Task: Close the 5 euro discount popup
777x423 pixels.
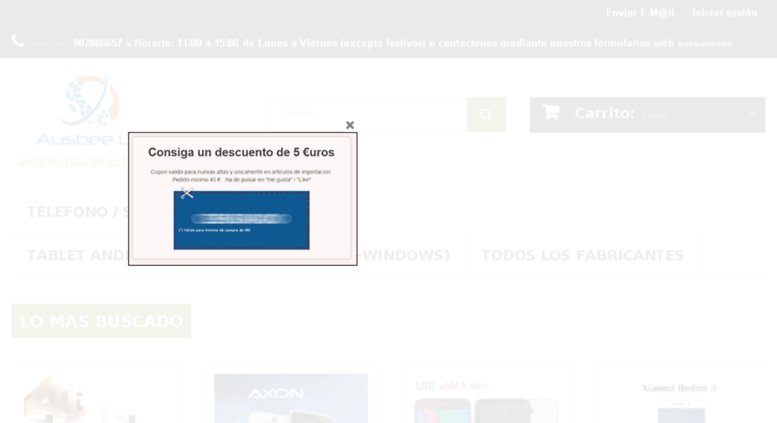Action: [x=350, y=125]
